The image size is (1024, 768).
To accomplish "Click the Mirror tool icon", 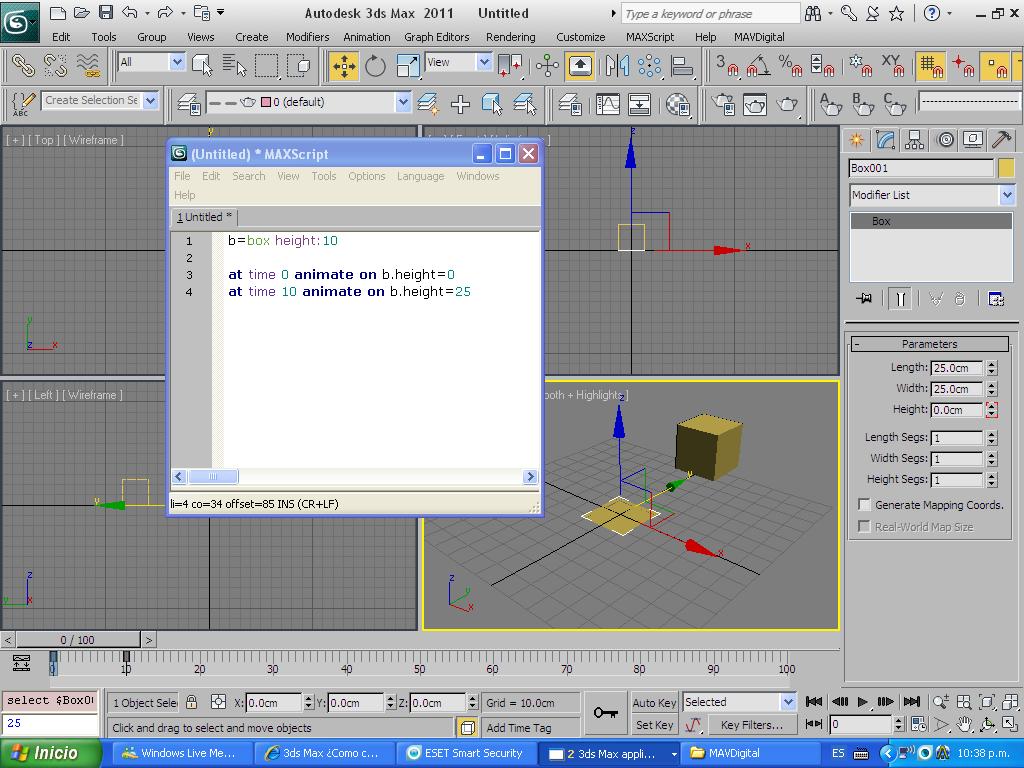I will tap(617, 65).
